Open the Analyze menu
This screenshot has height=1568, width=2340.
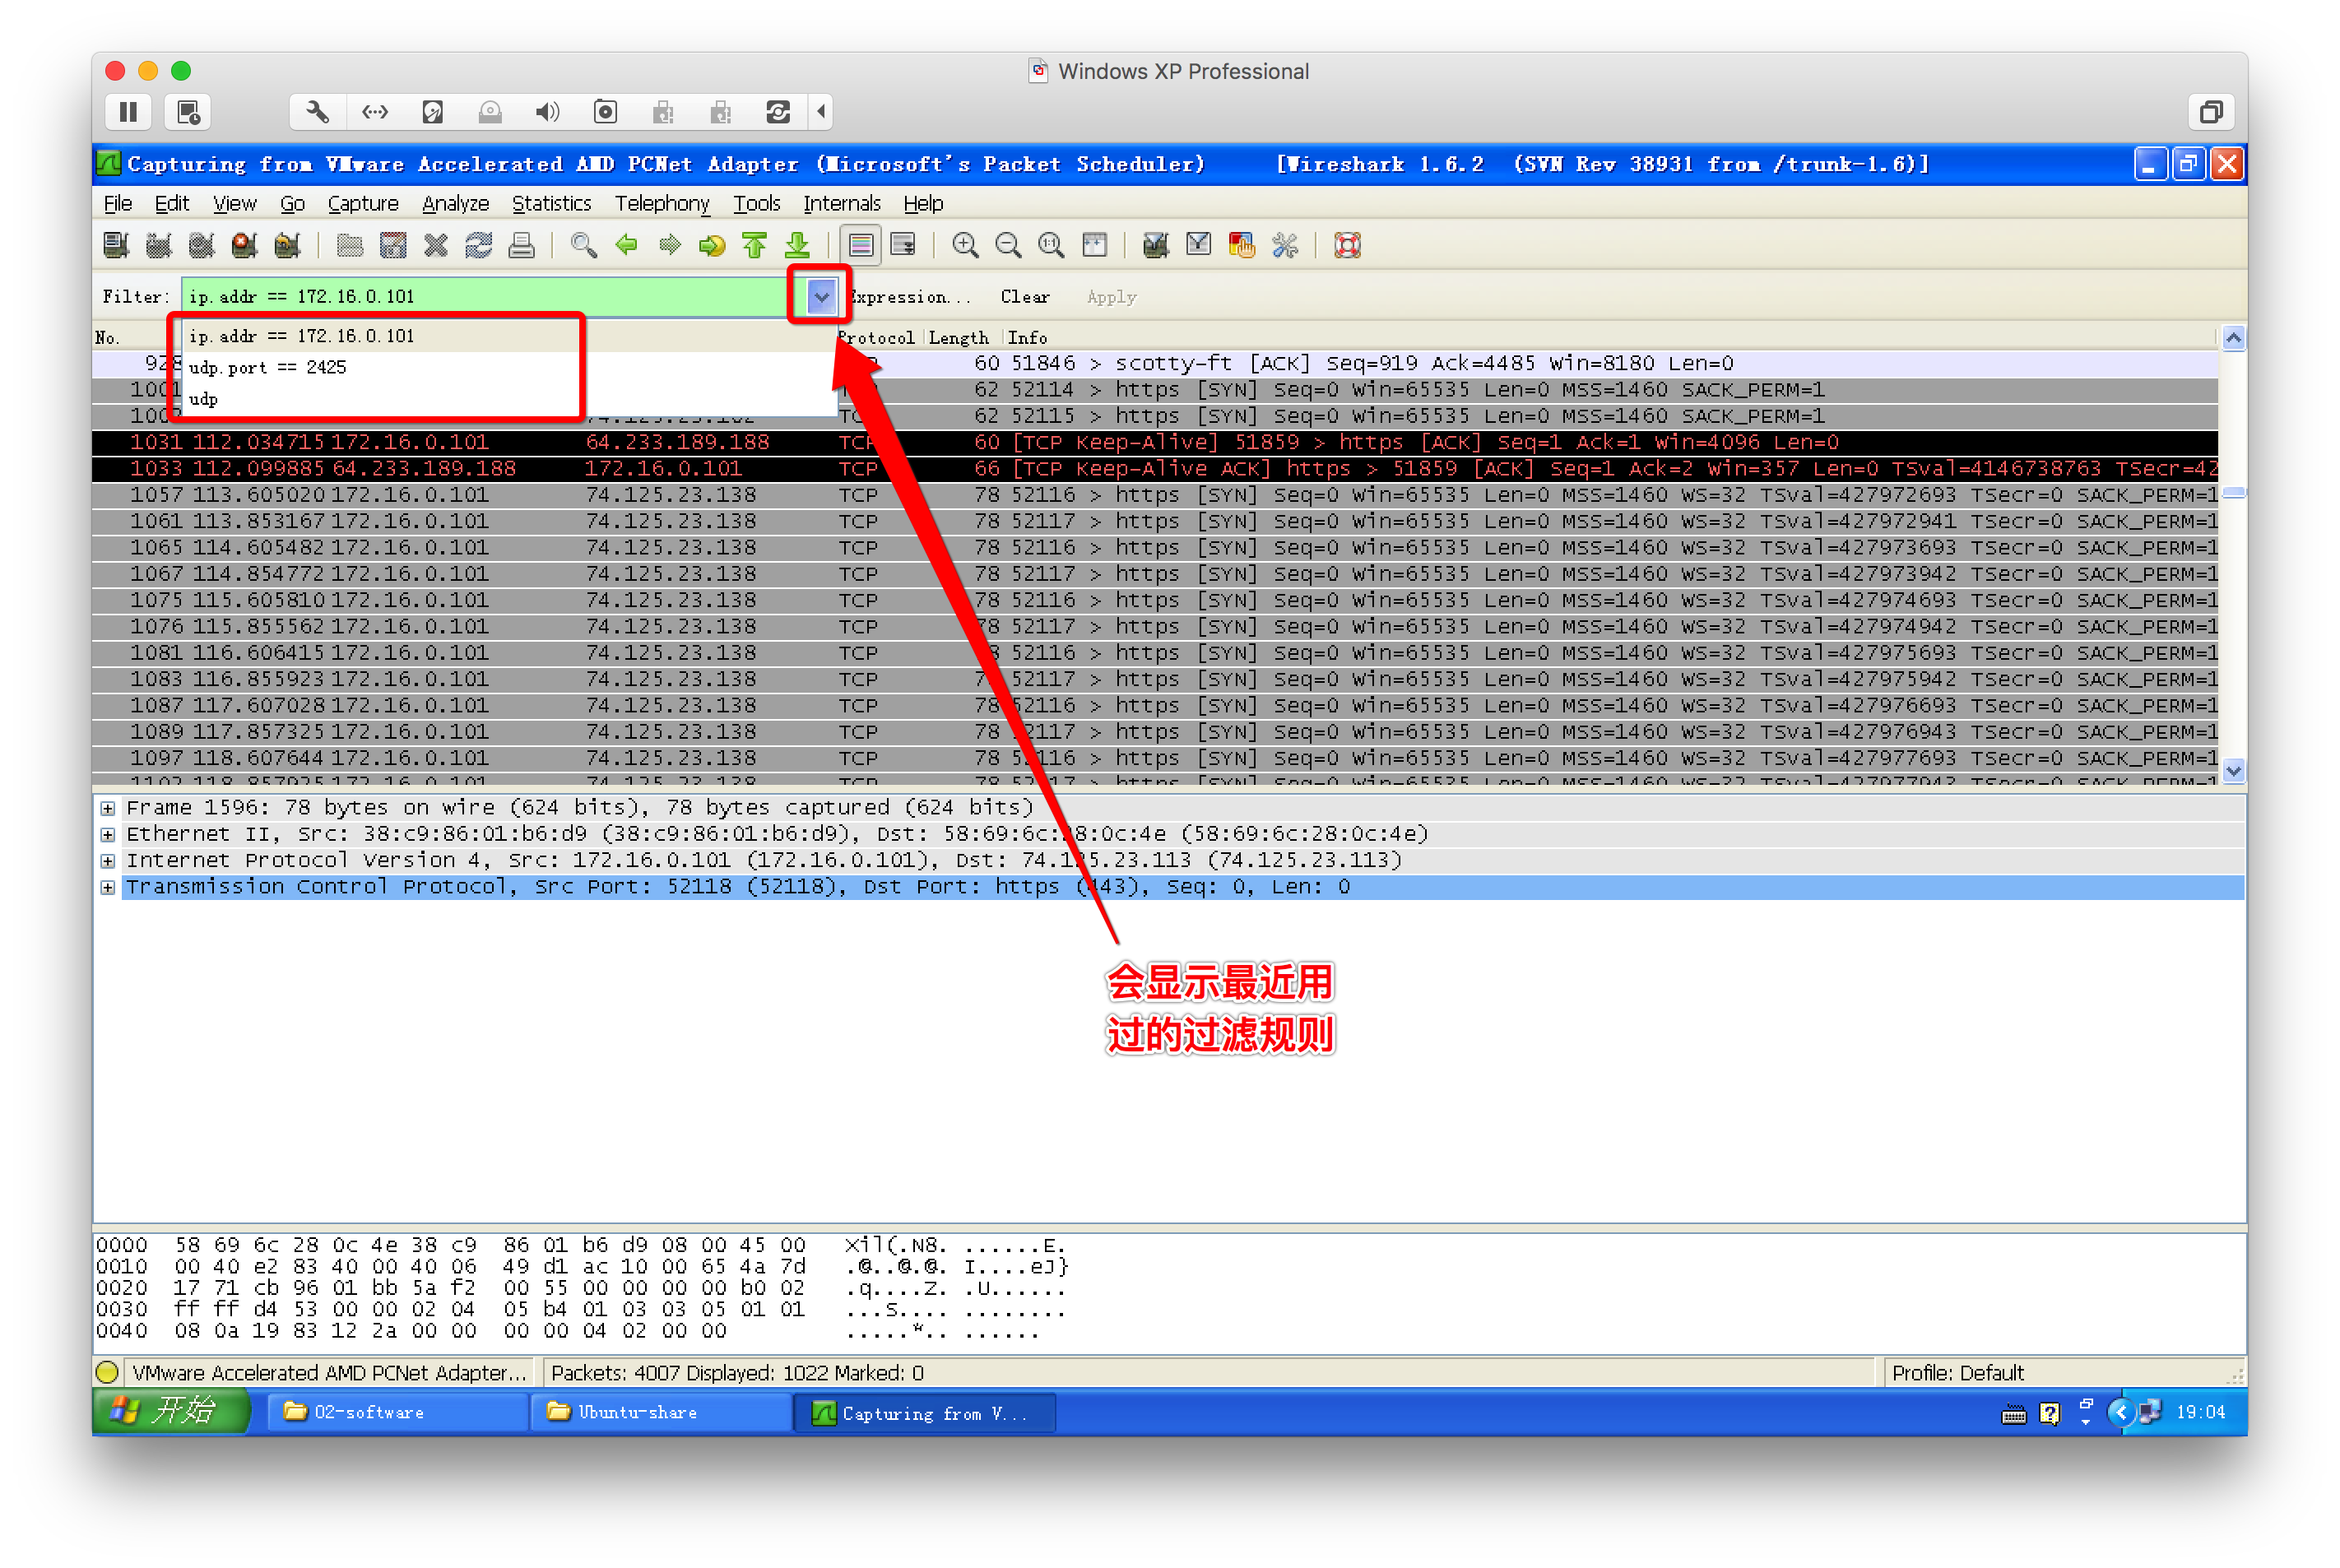[455, 203]
